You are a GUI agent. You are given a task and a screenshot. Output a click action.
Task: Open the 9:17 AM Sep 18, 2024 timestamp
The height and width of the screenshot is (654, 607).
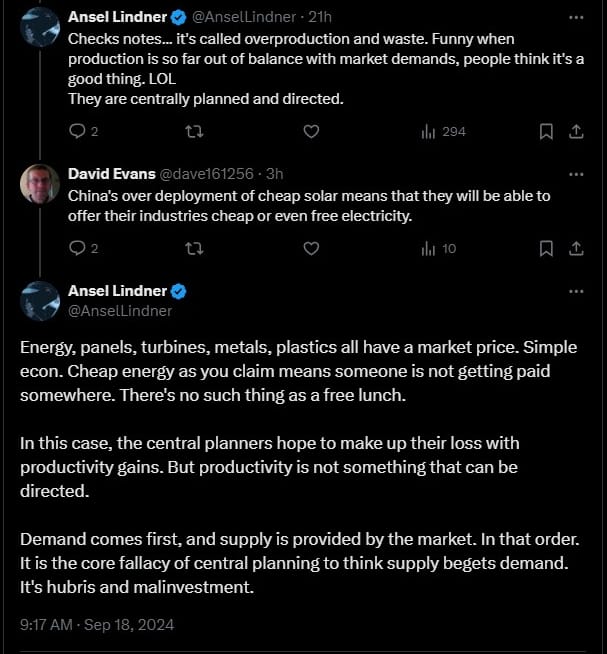[x=97, y=624]
